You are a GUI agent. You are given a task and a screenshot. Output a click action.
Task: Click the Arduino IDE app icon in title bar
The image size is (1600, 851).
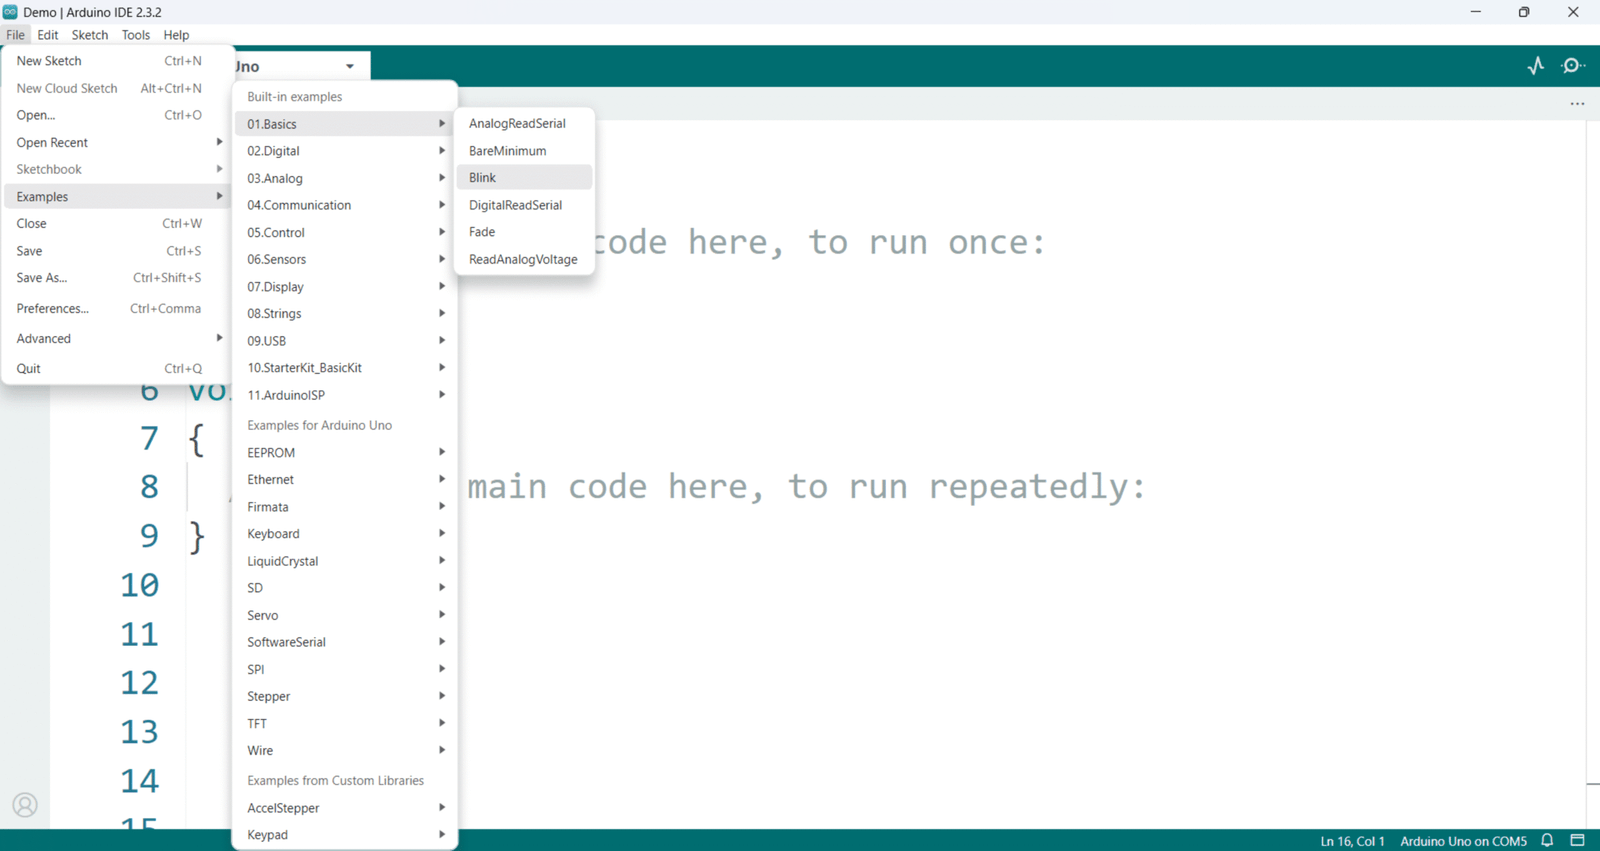pyautogui.click(x=10, y=12)
